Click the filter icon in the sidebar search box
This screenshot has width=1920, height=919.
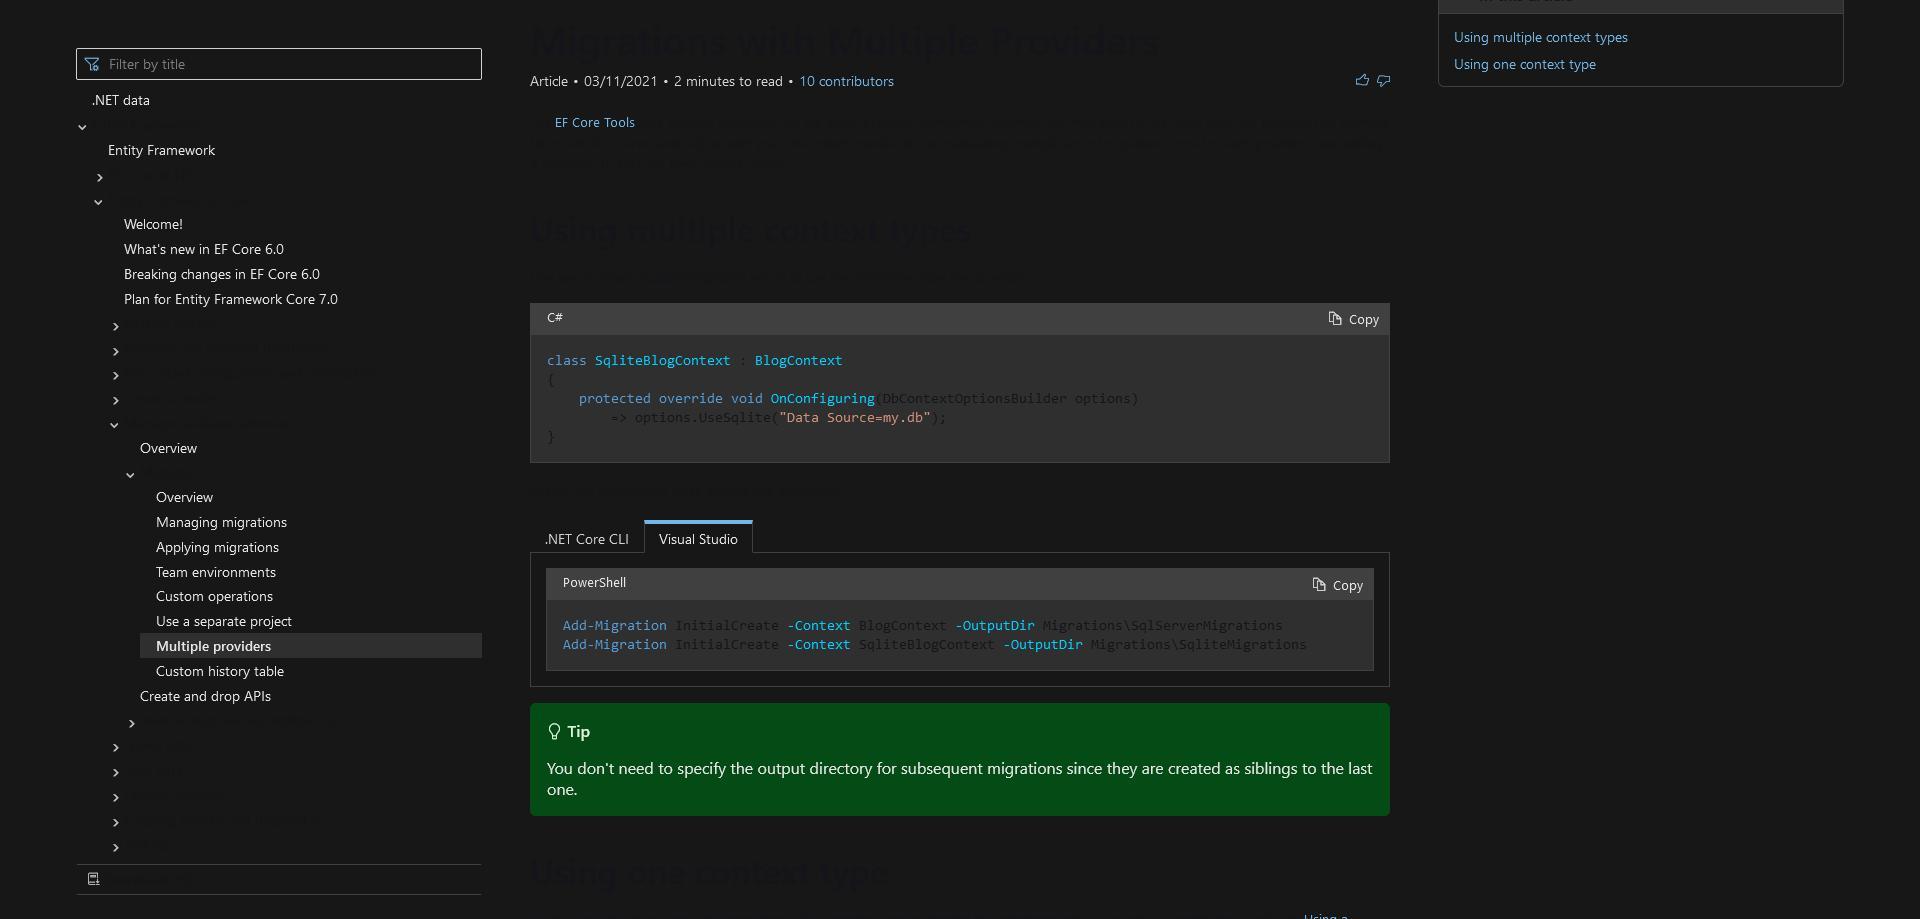[91, 63]
